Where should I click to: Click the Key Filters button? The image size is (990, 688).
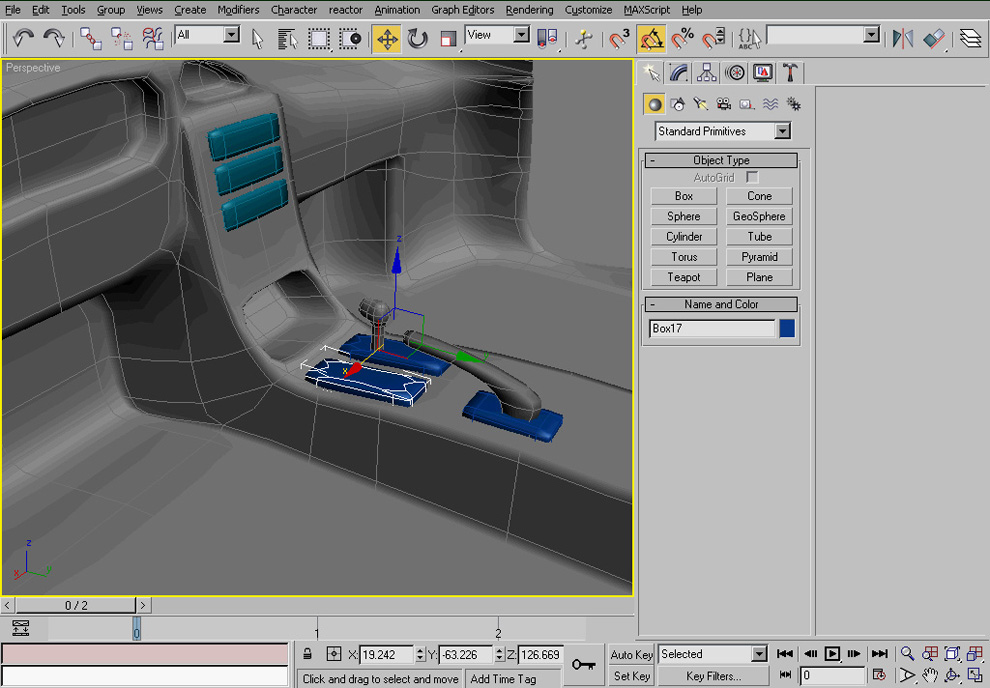(x=713, y=676)
